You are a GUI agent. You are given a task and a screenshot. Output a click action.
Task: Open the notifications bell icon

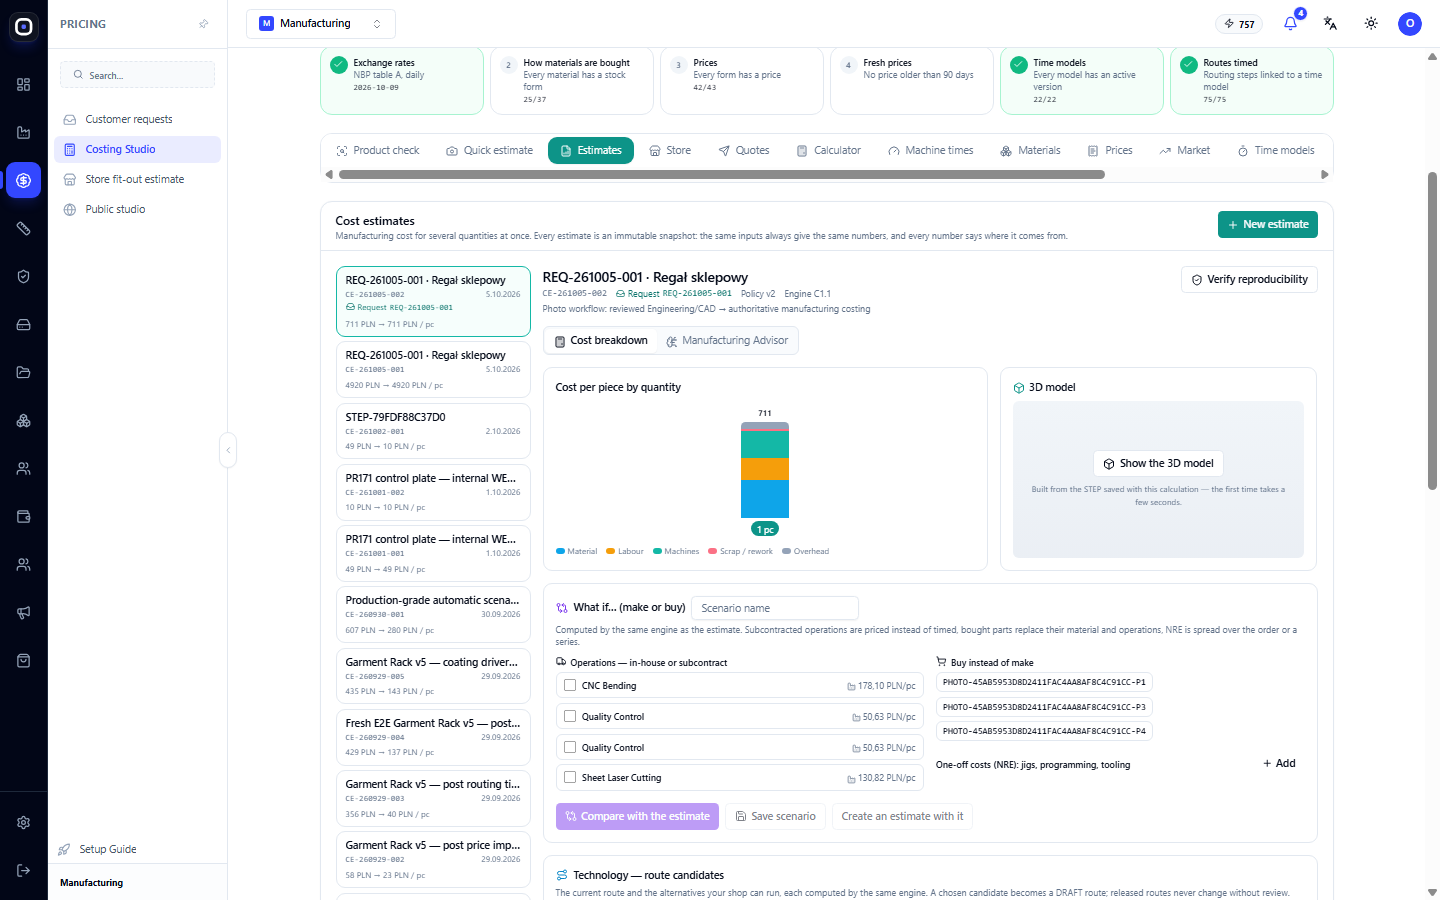tap(1290, 23)
